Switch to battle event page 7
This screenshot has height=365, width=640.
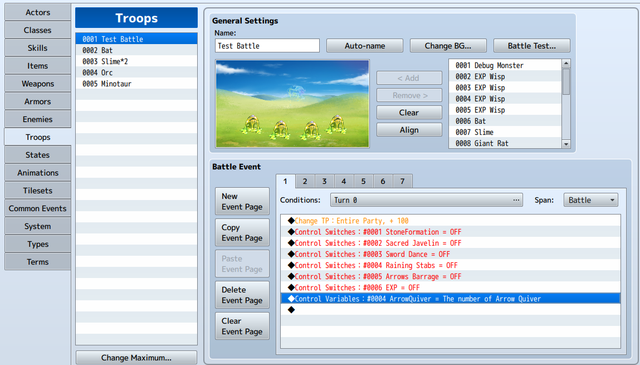tap(402, 181)
